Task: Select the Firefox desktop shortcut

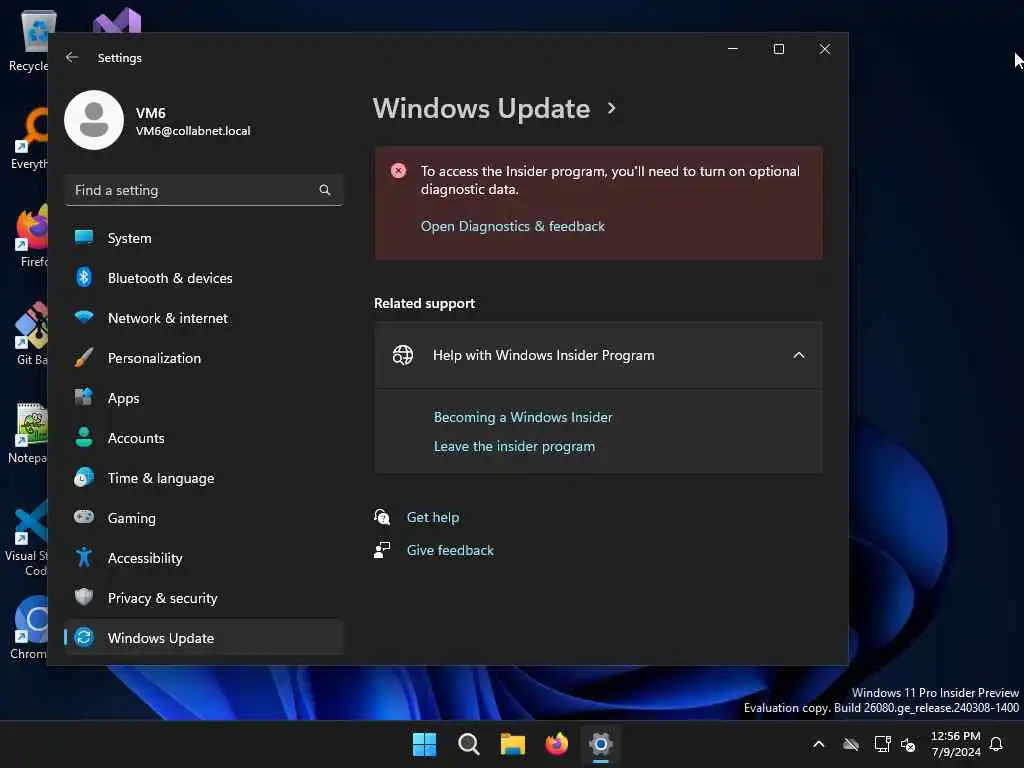Action: (x=31, y=235)
